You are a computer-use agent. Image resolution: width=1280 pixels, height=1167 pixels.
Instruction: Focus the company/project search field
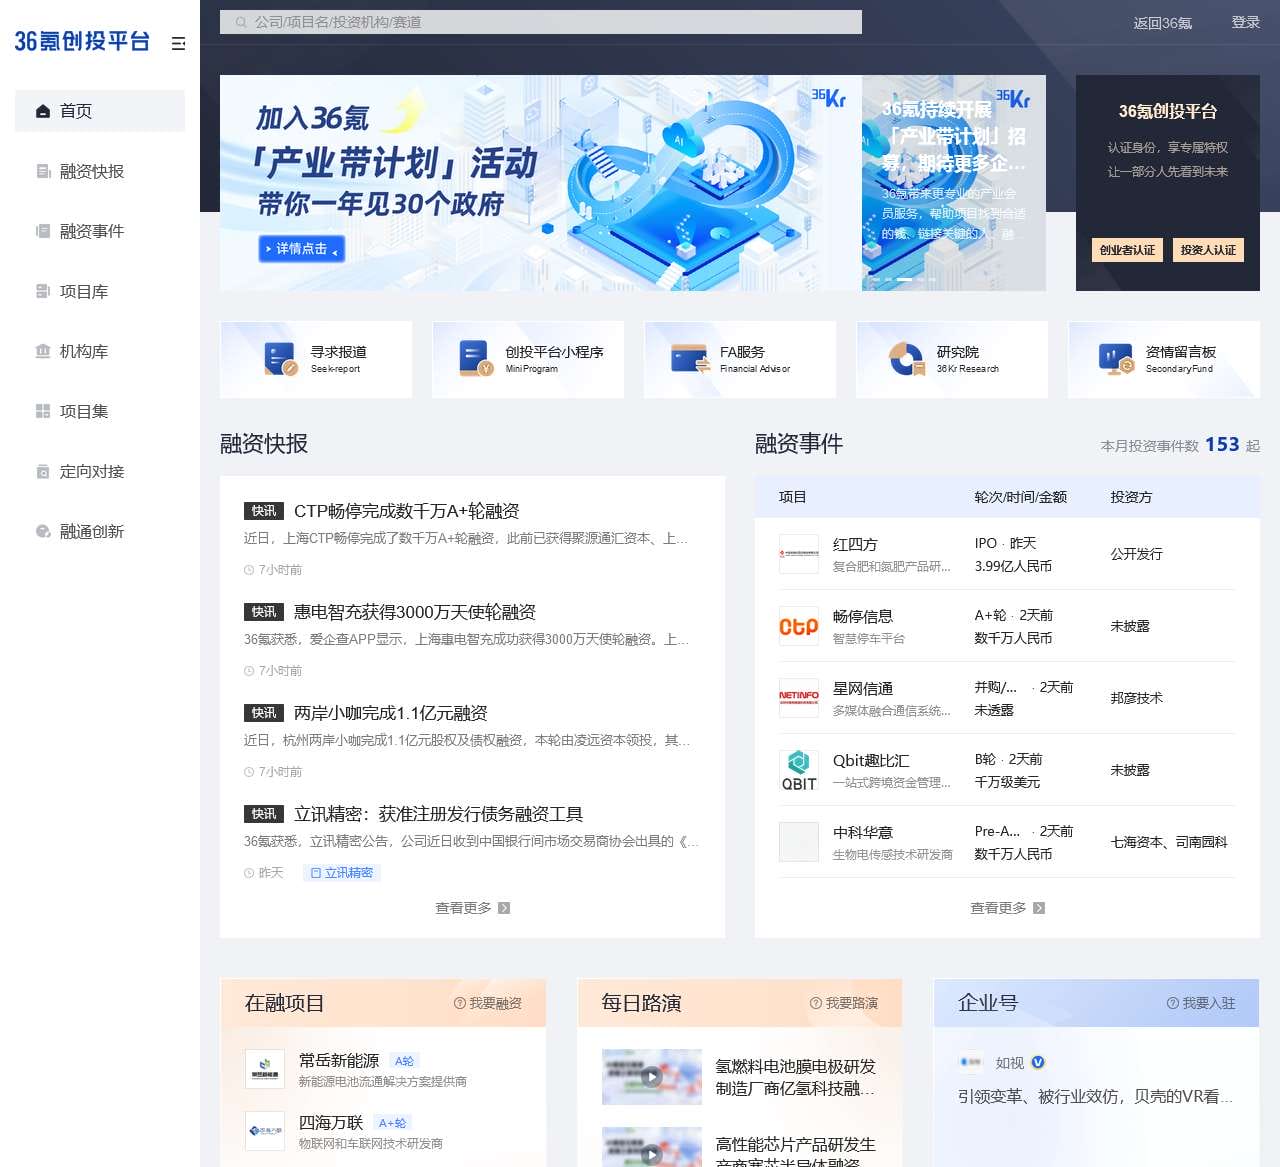pos(541,22)
